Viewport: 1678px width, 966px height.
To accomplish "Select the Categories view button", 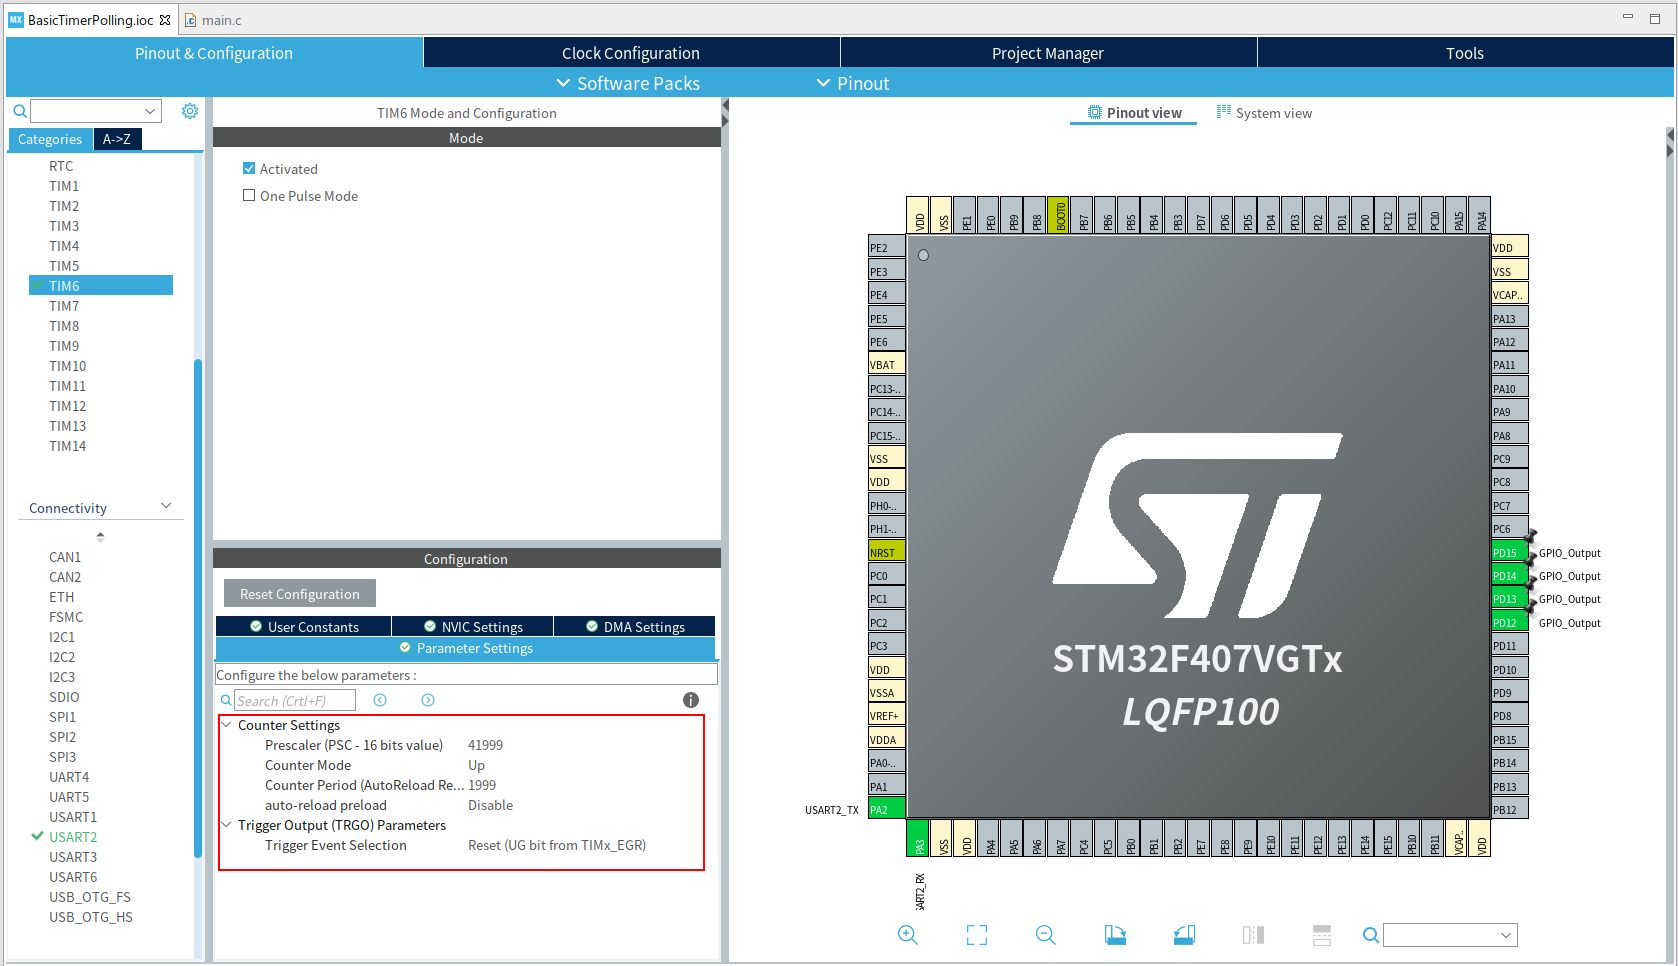I will click(50, 139).
